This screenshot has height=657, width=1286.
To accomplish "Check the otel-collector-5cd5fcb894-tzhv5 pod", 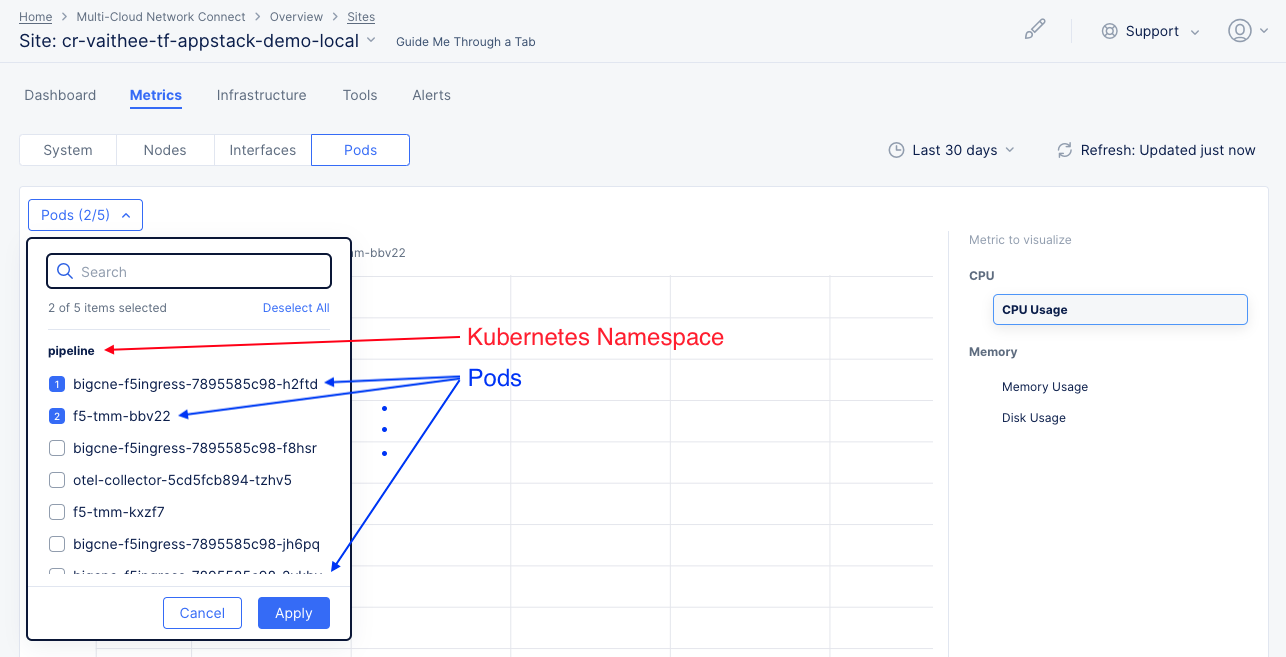I will coord(57,479).
